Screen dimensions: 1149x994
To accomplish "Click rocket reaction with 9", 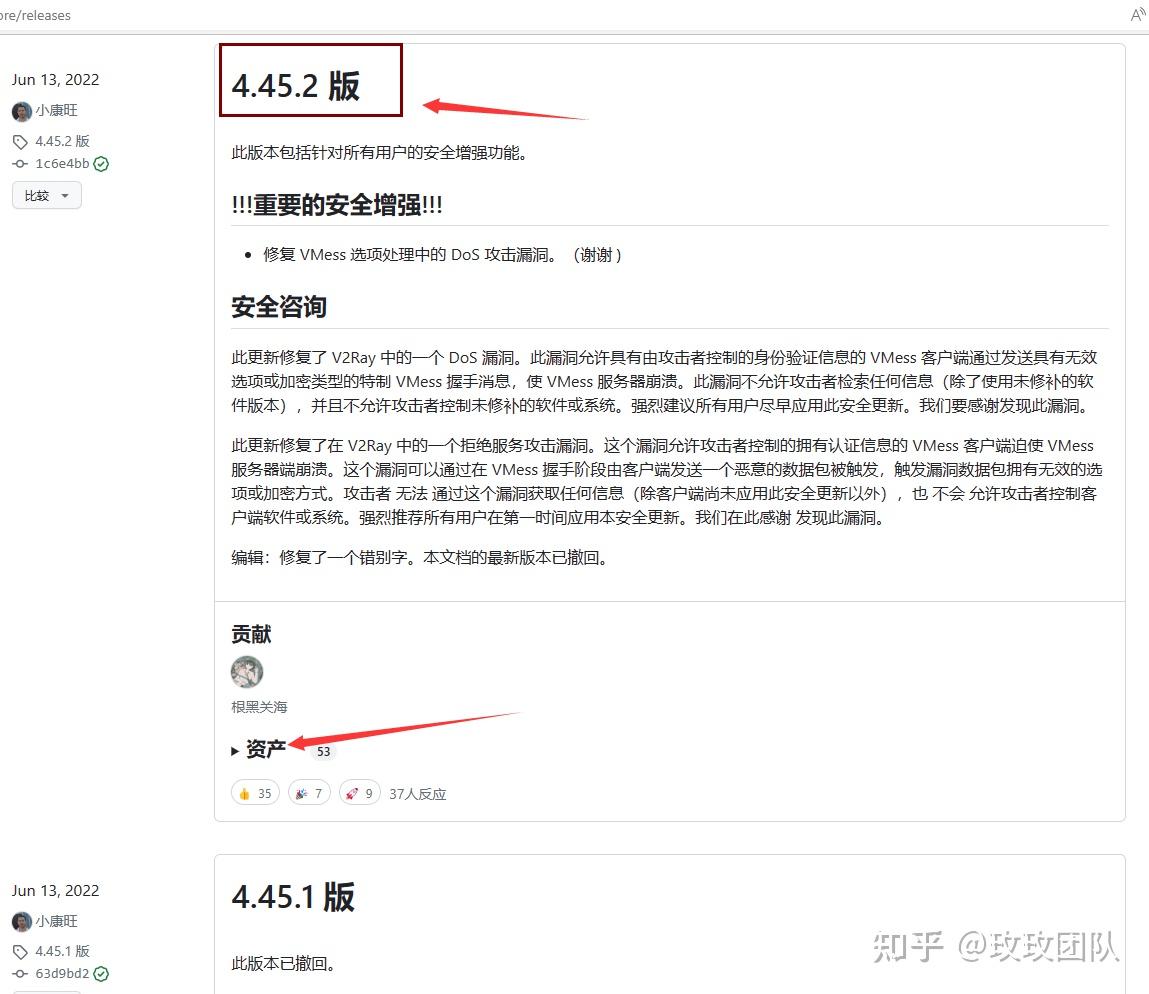I will [360, 793].
